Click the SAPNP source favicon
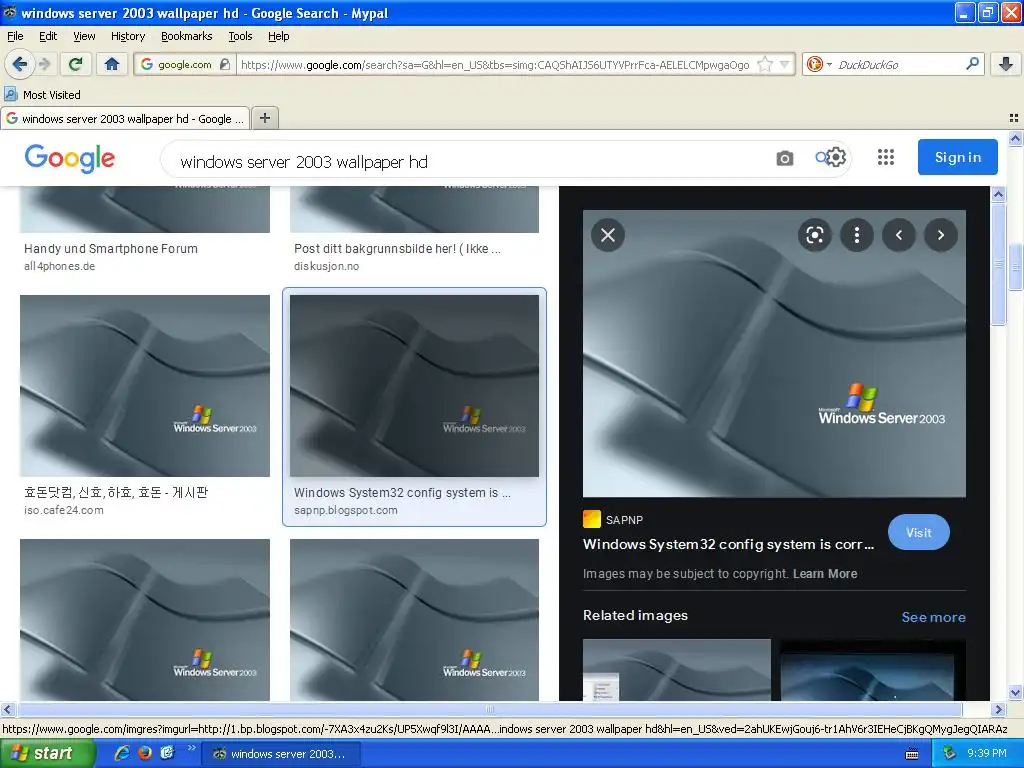1024x768 pixels. click(x=592, y=519)
